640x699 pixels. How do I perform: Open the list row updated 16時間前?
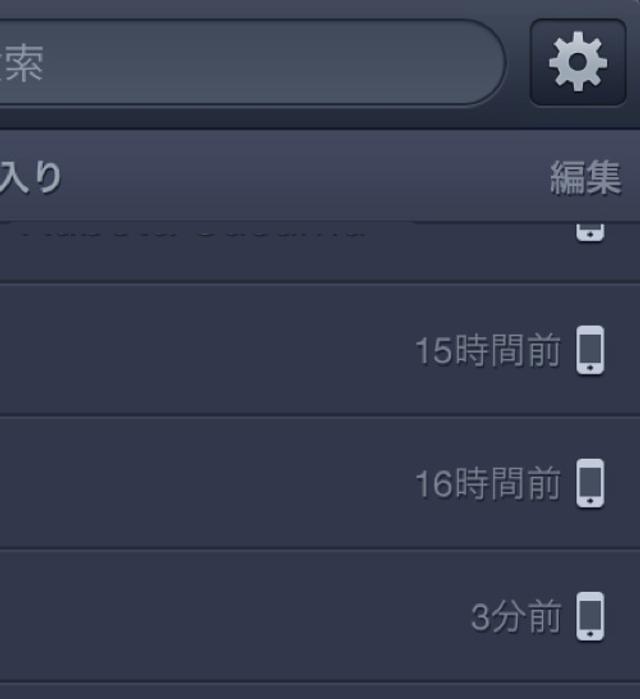click(x=320, y=483)
